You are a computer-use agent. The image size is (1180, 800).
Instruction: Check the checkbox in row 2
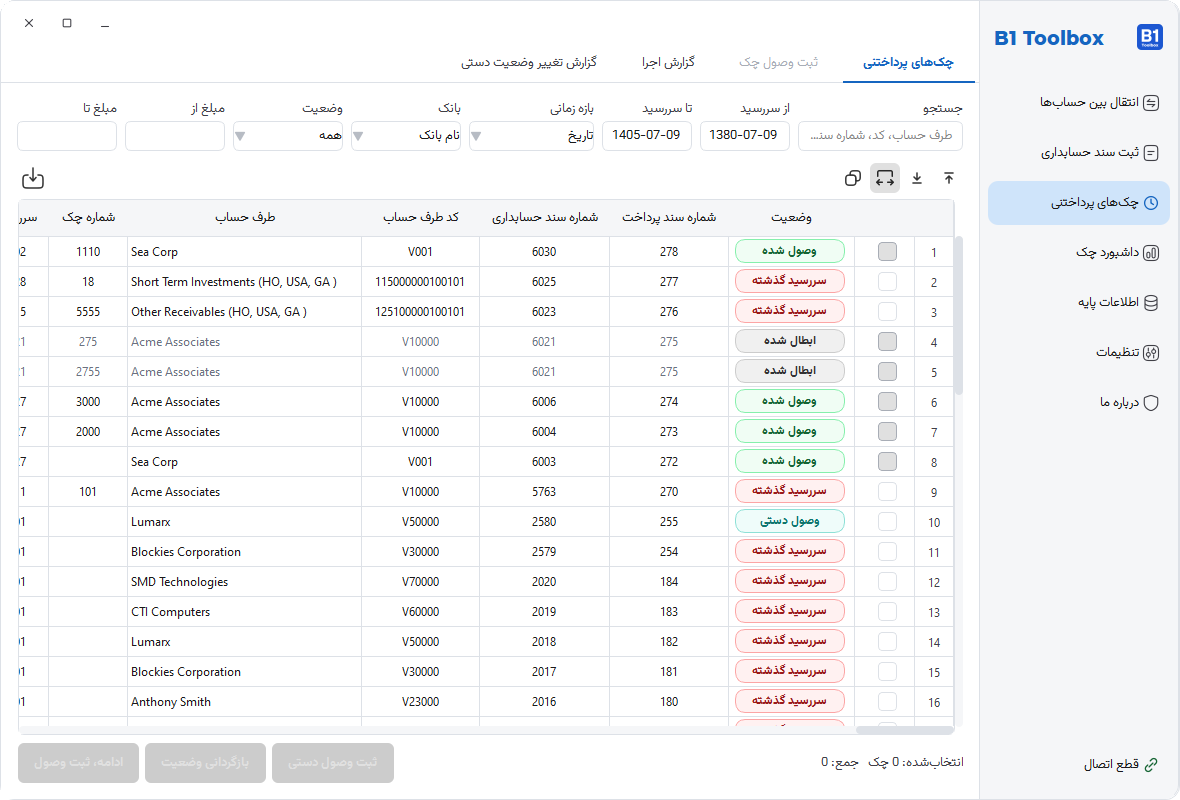[x=887, y=281]
